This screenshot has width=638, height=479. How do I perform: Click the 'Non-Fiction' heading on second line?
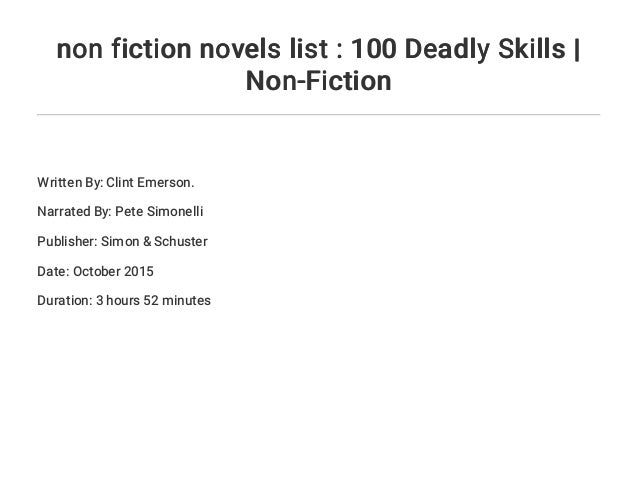click(319, 81)
